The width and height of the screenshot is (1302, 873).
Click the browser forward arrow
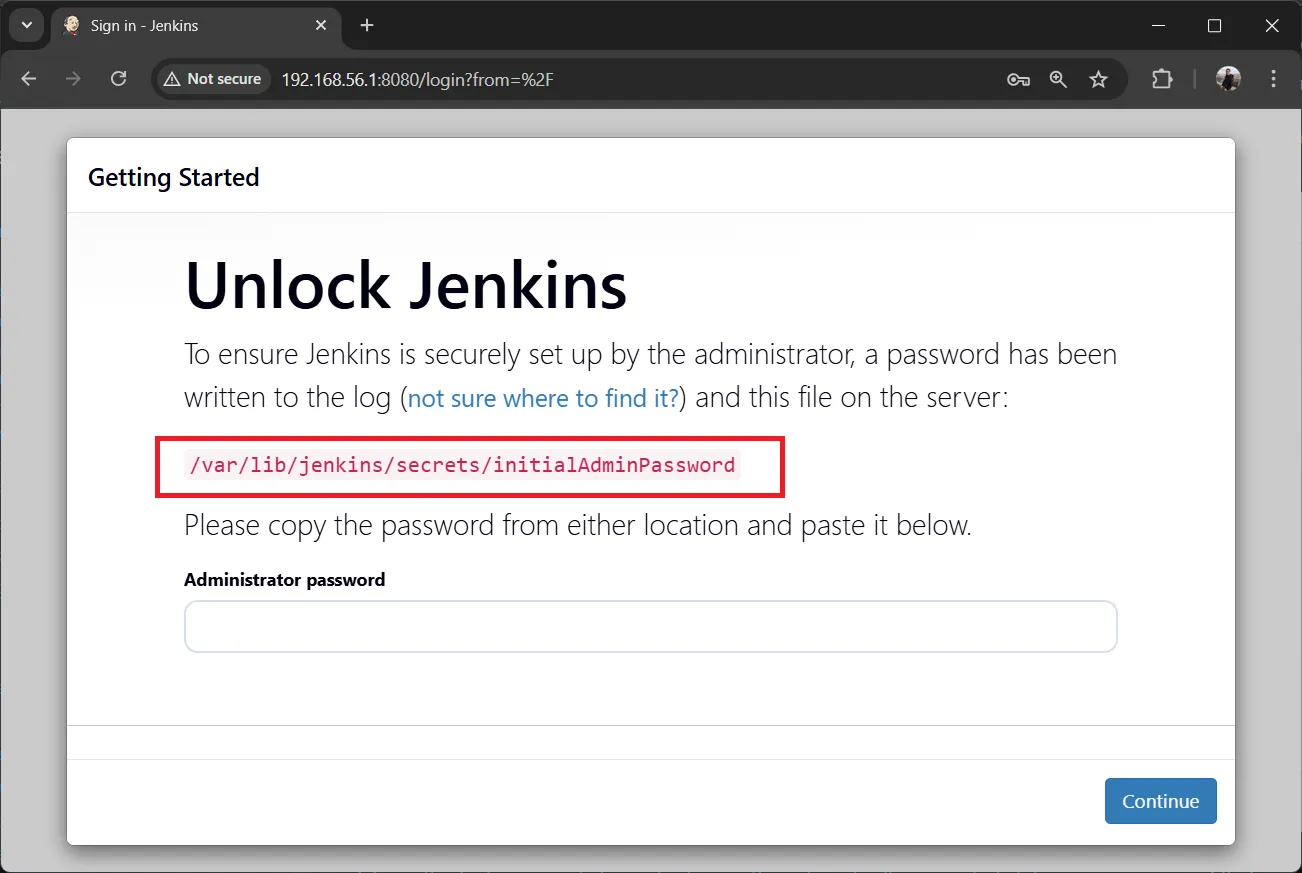(73, 78)
